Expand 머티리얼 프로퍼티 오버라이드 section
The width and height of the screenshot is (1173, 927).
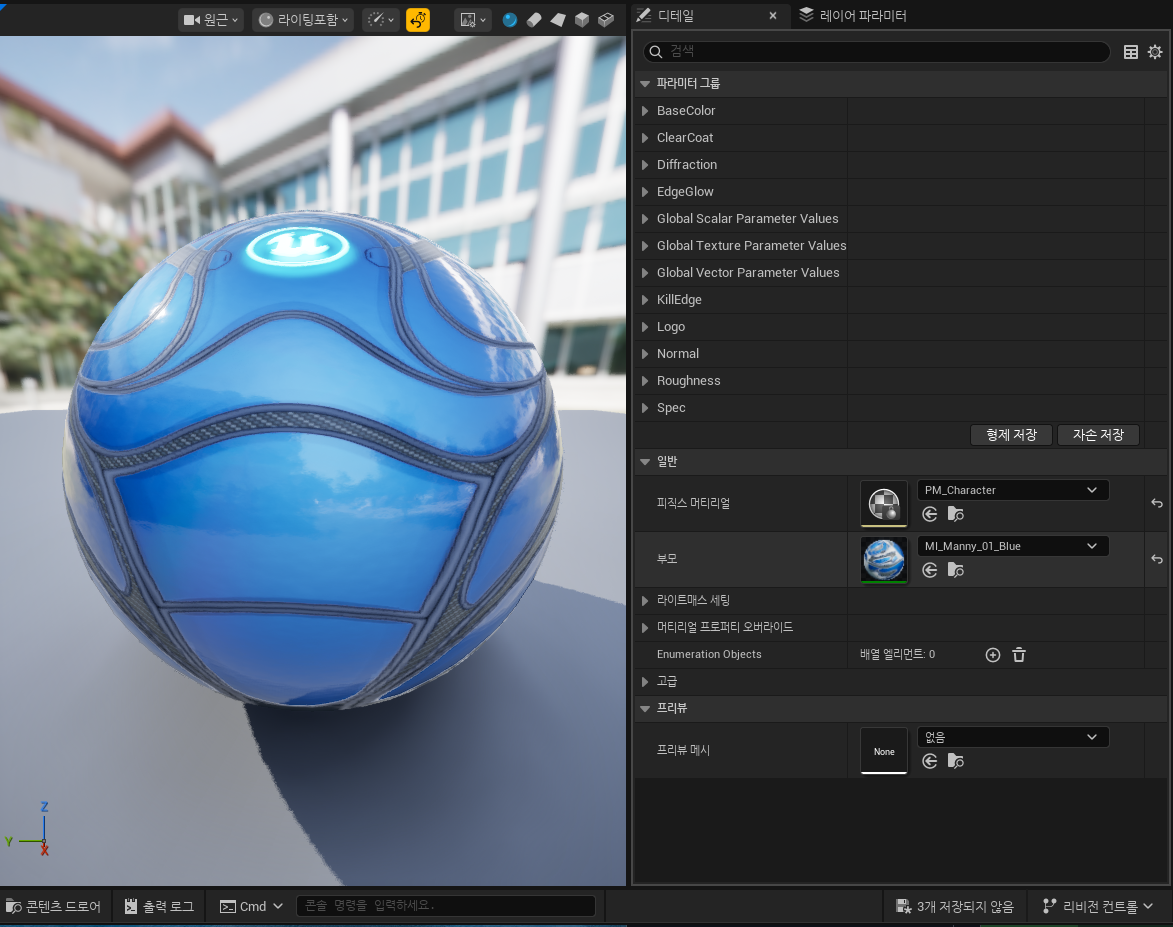(645, 627)
